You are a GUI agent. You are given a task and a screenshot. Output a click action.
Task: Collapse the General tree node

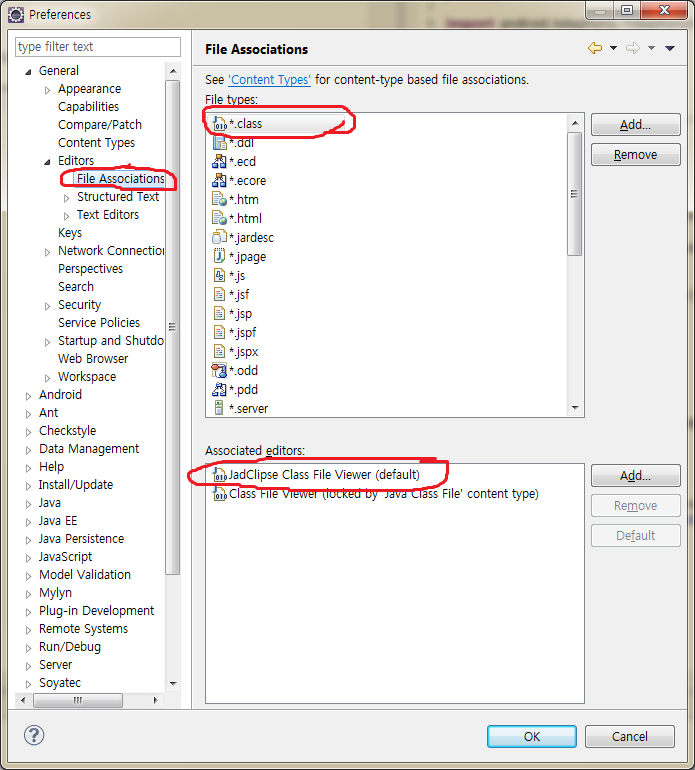click(28, 72)
